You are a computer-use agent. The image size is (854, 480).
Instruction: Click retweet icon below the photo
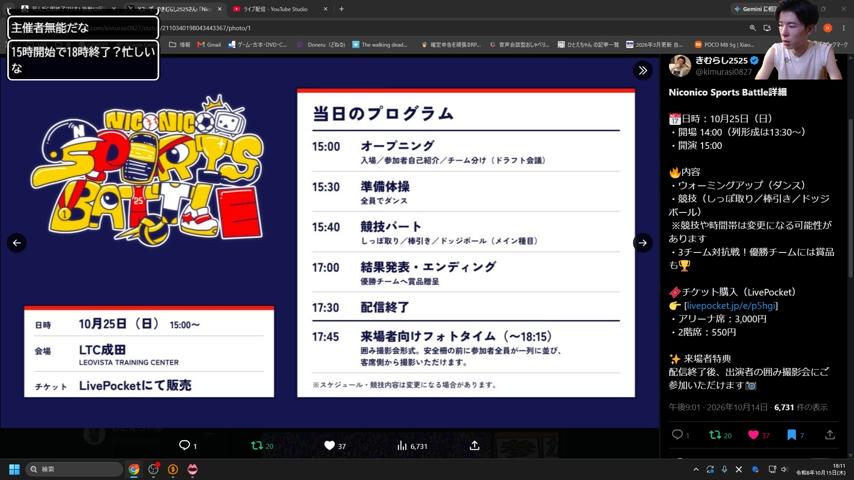click(x=257, y=445)
